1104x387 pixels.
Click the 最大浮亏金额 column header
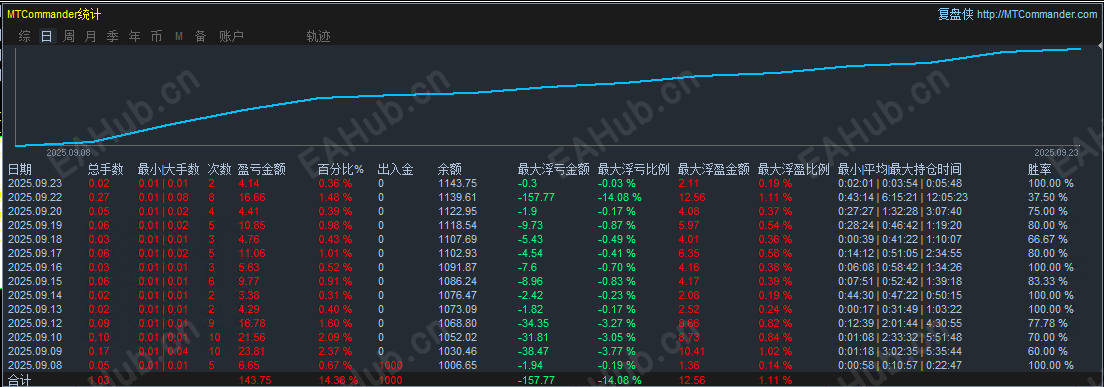[x=553, y=170]
